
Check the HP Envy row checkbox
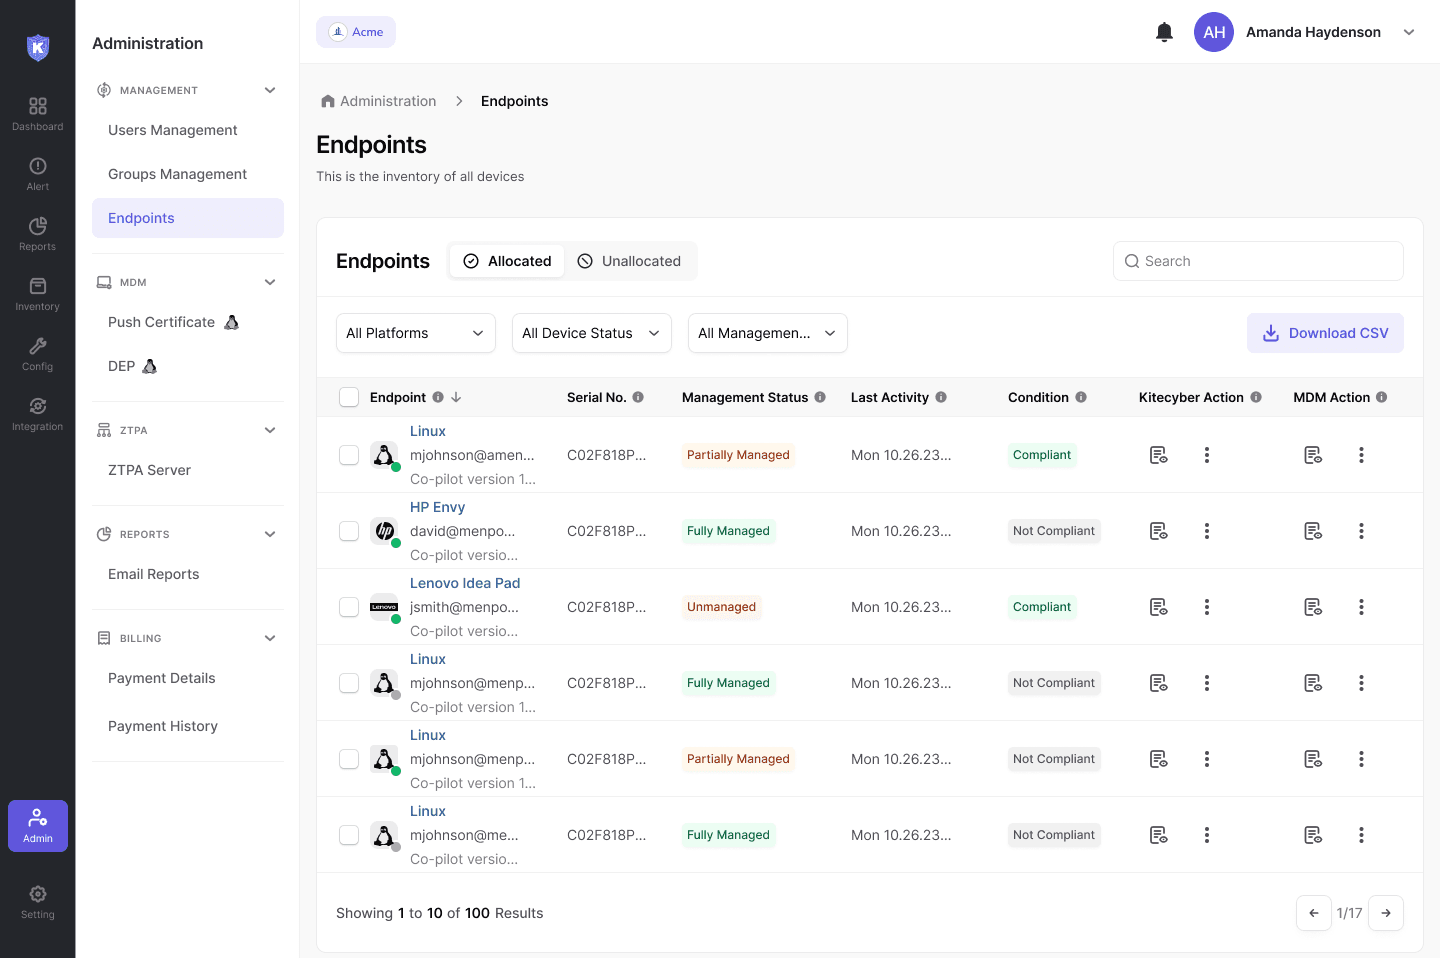349,531
